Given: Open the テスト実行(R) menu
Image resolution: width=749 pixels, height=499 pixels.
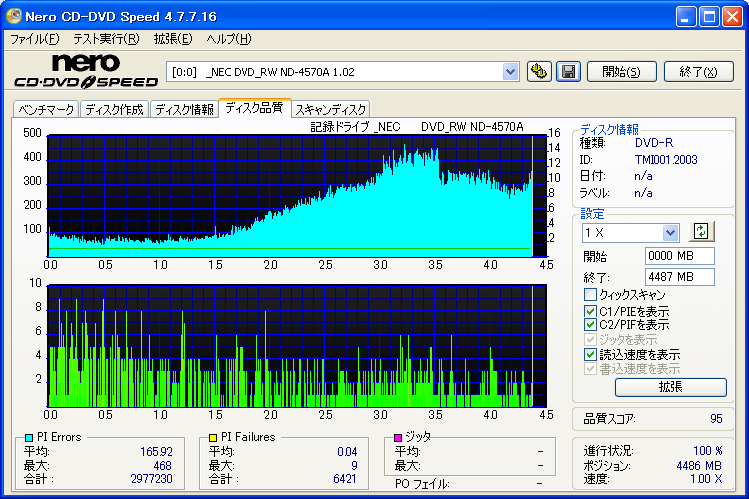Looking at the screenshot, I should (106, 39).
